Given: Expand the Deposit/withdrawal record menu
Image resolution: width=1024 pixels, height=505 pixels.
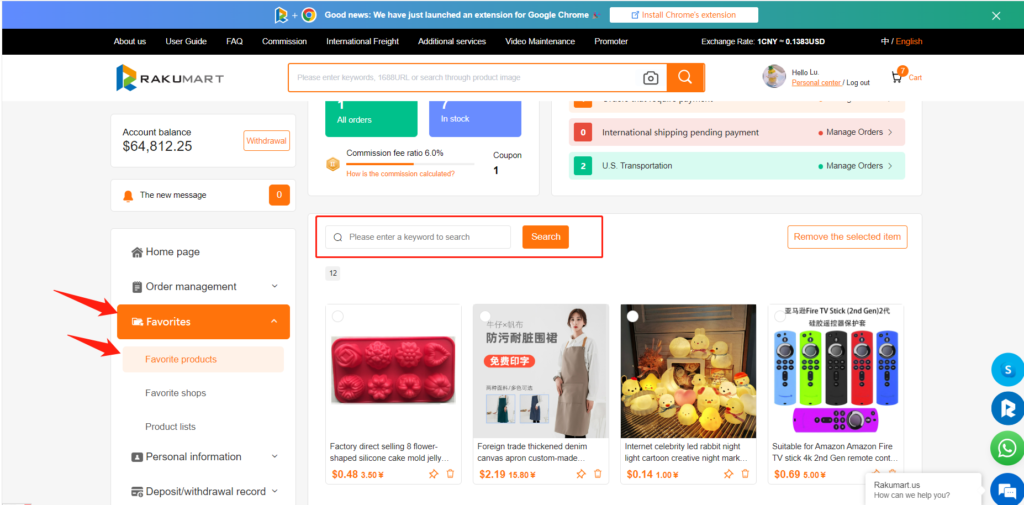Looking at the screenshot, I should pyautogui.click(x=275, y=491).
